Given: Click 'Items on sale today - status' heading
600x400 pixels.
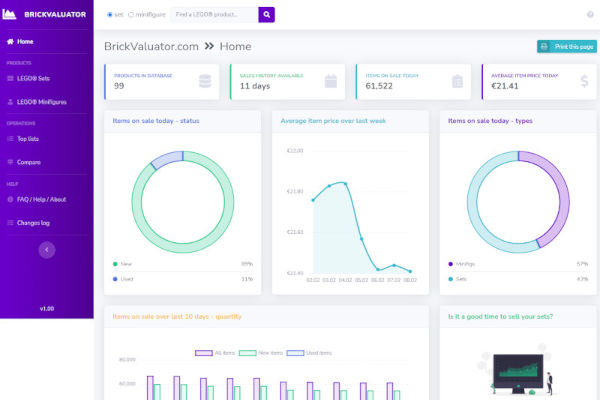Looking at the screenshot, I should click(x=156, y=121).
